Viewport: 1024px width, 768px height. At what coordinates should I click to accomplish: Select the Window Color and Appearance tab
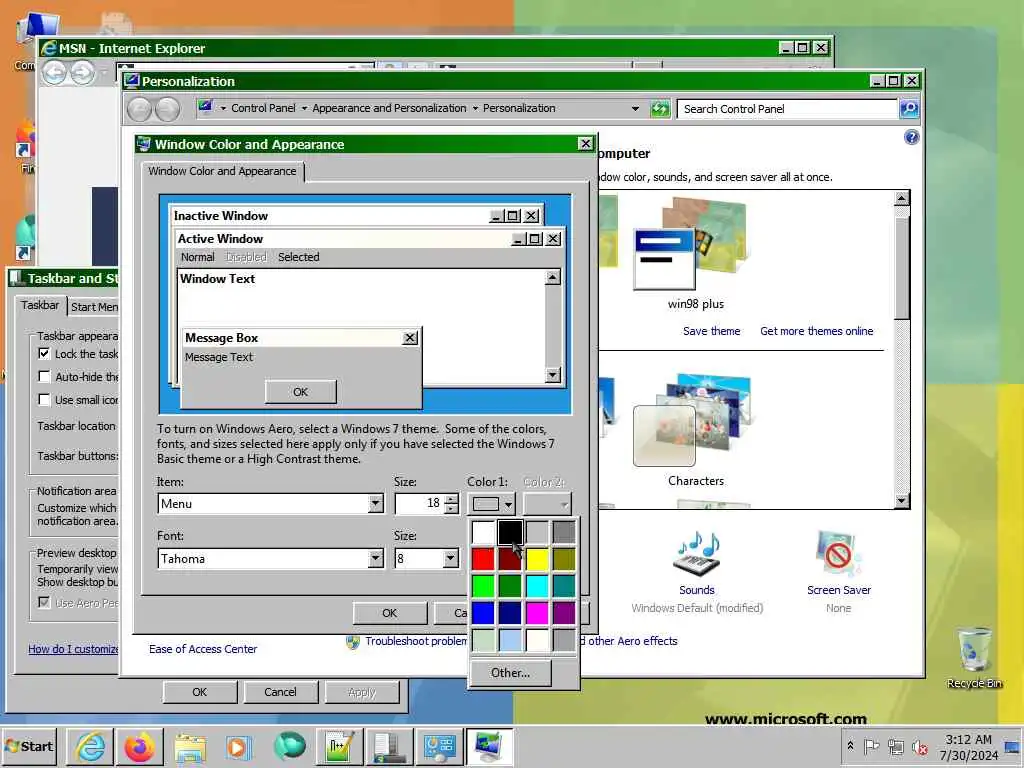tap(223, 171)
